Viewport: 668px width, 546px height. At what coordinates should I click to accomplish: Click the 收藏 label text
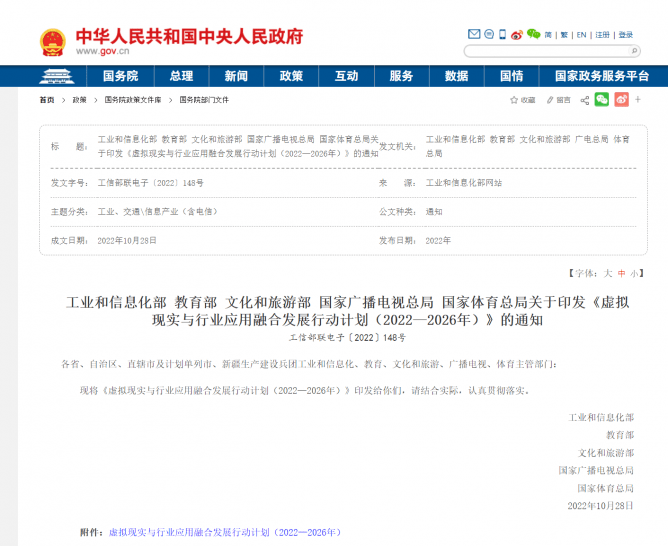point(528,100)
